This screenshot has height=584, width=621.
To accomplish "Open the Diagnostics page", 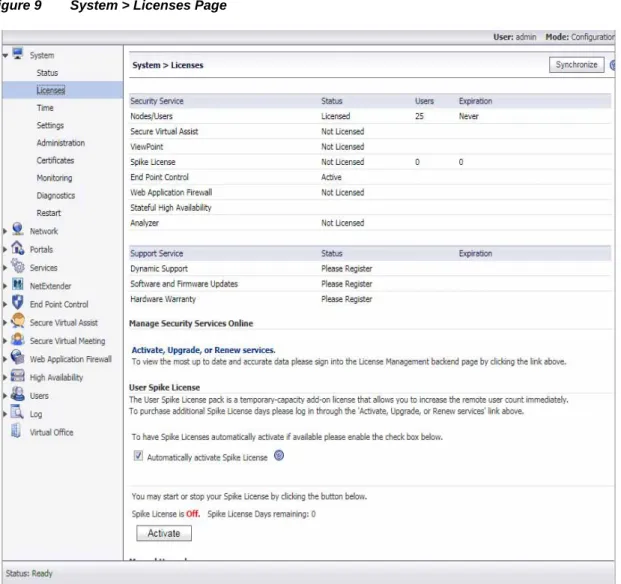I will coord(55,196).
